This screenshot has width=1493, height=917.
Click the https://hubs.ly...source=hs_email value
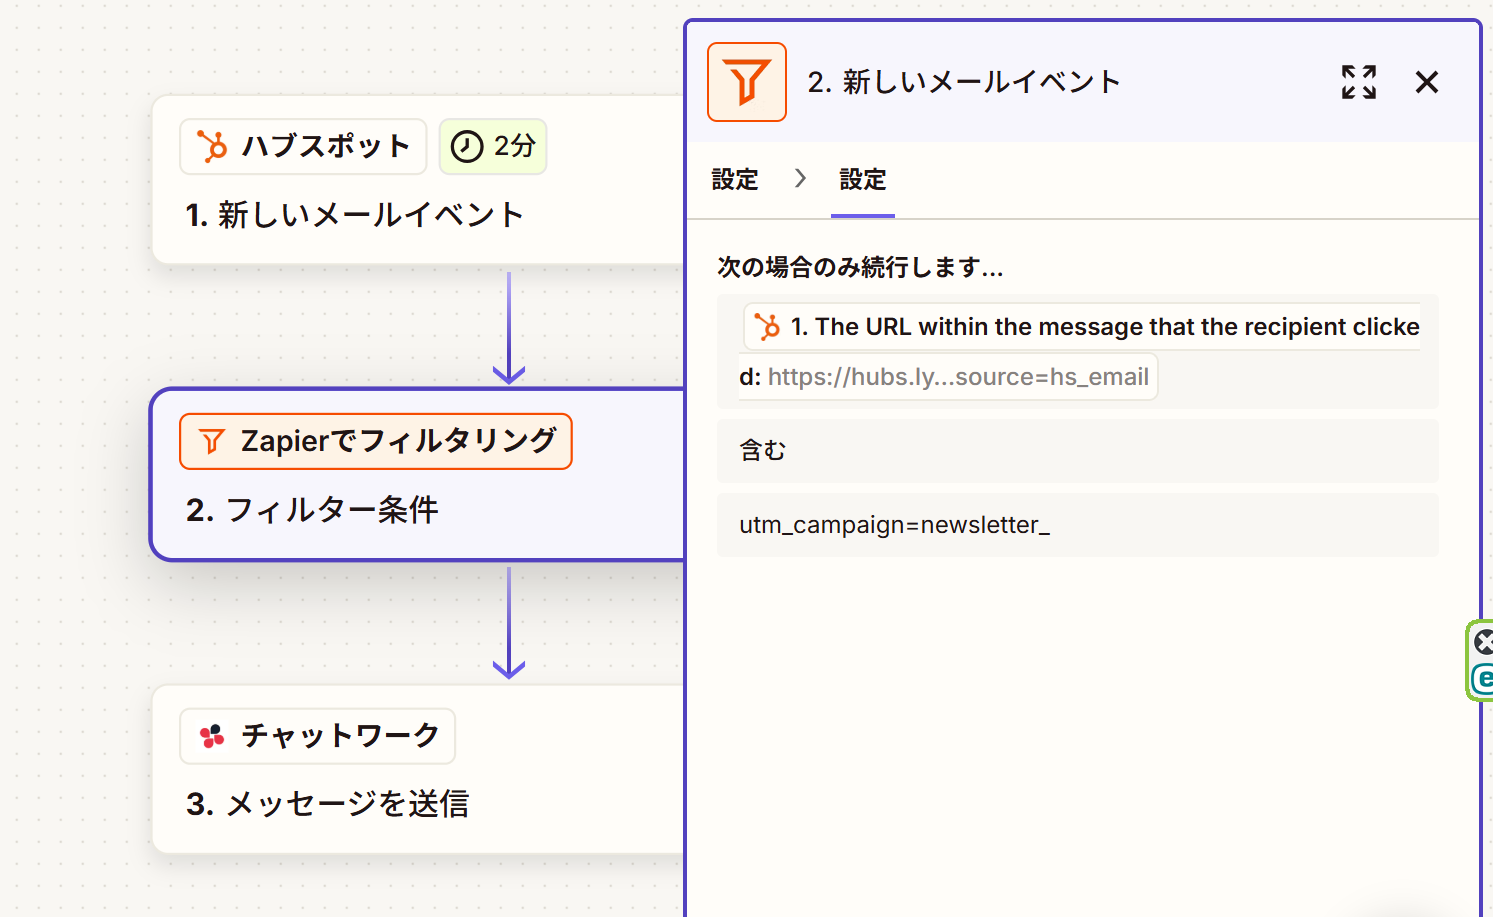click(x=958, y=377)
